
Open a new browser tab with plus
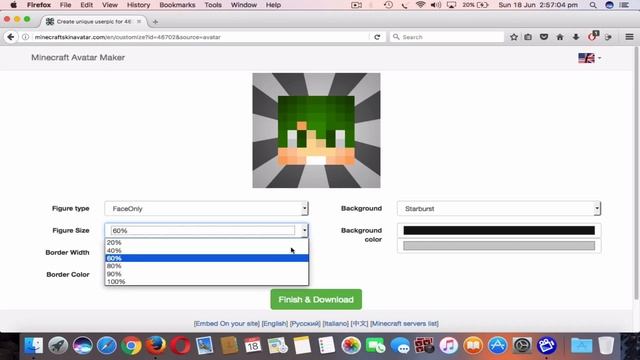(155, 22)
